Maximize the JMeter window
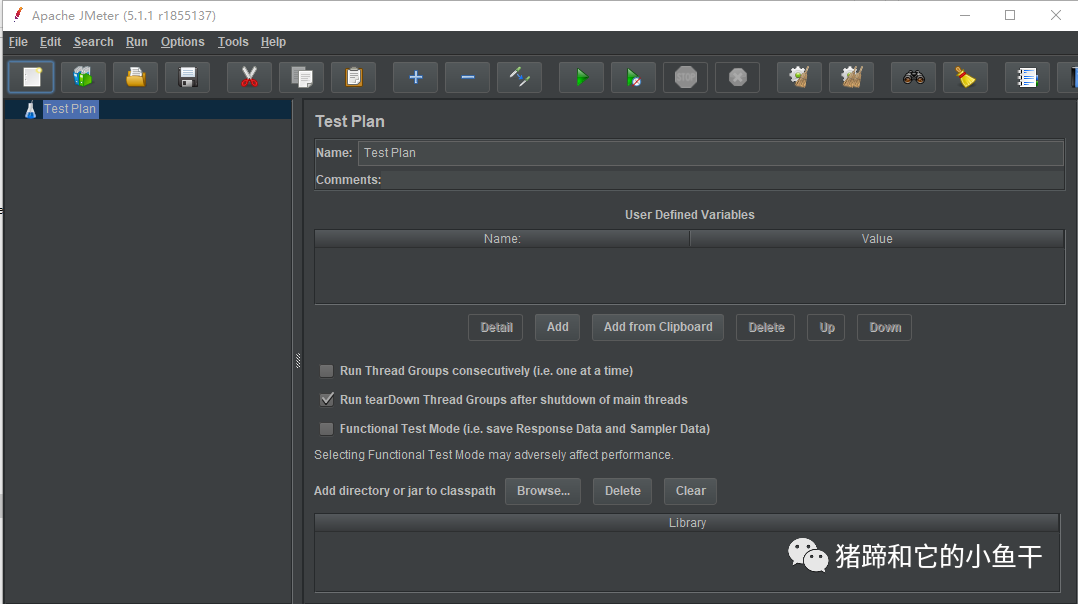The width and height of the screenshot is (1078, 604). [x=1010, y=15]
